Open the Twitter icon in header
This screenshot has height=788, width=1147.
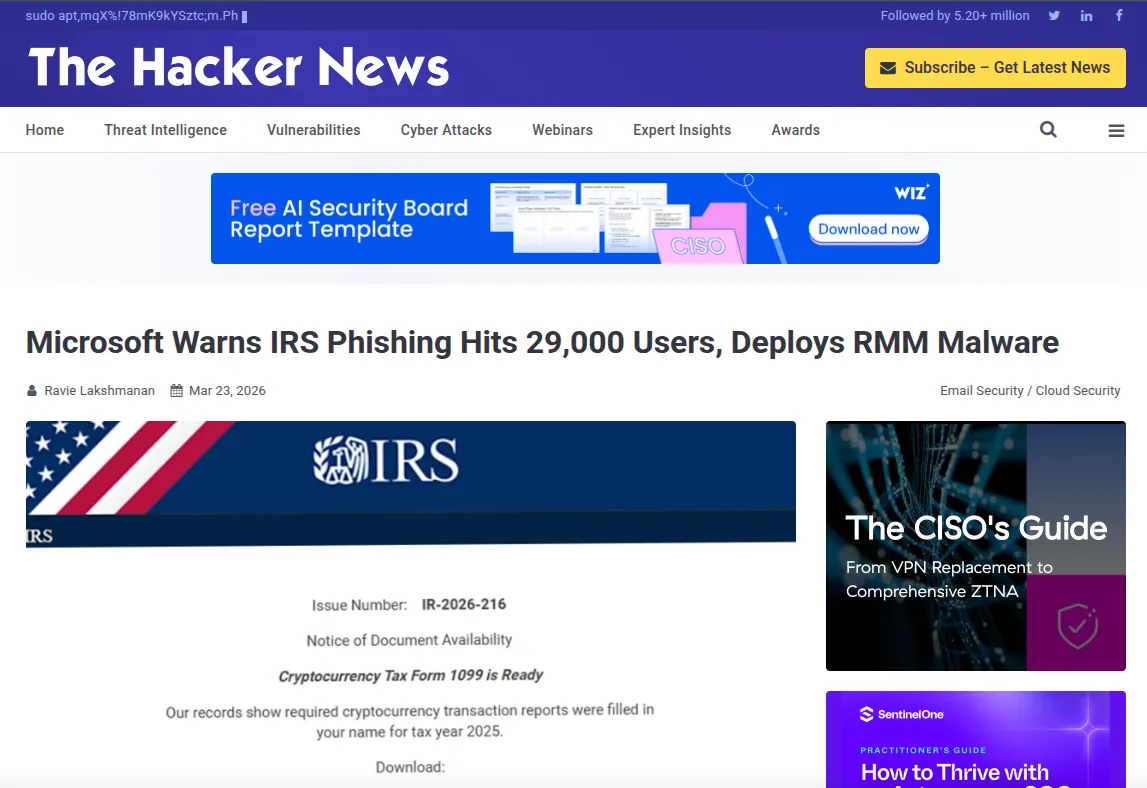coord(1054,15)
